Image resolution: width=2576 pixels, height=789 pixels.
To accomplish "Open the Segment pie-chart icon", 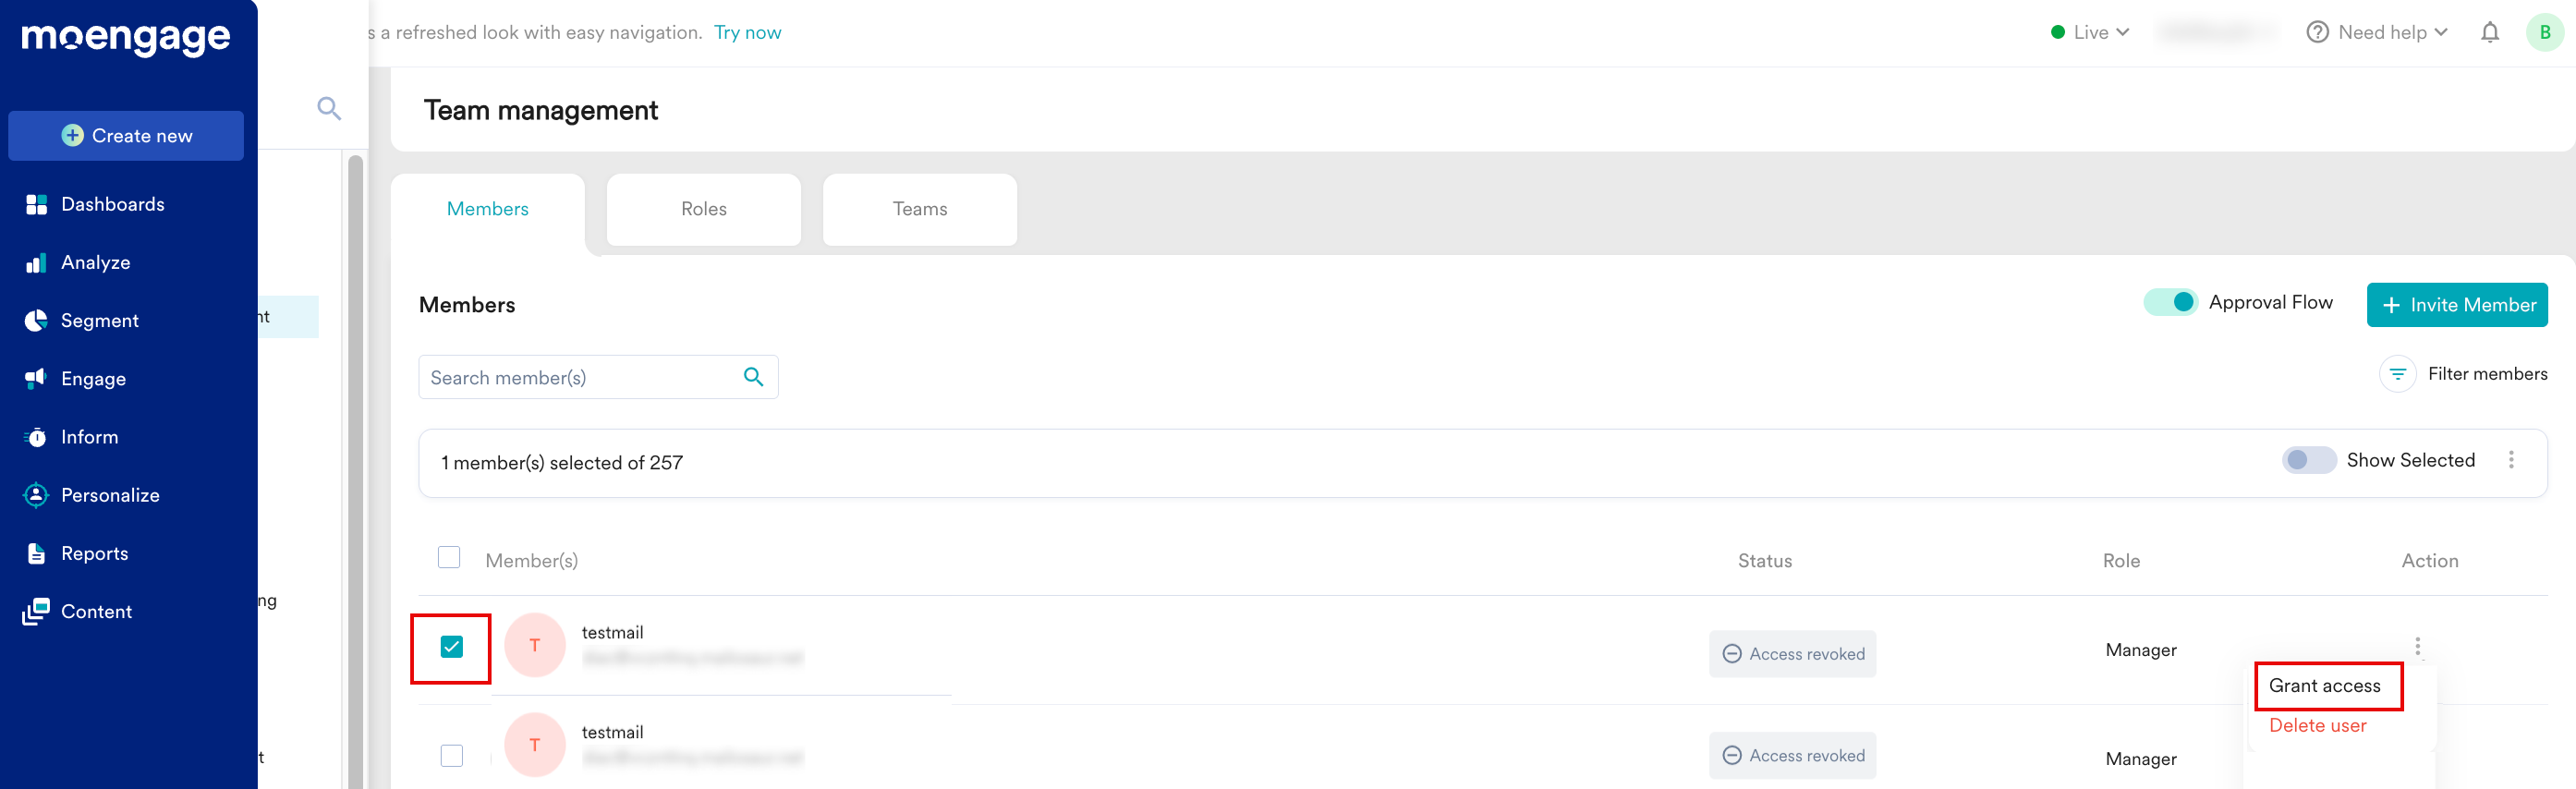I will tap(37, 321).
